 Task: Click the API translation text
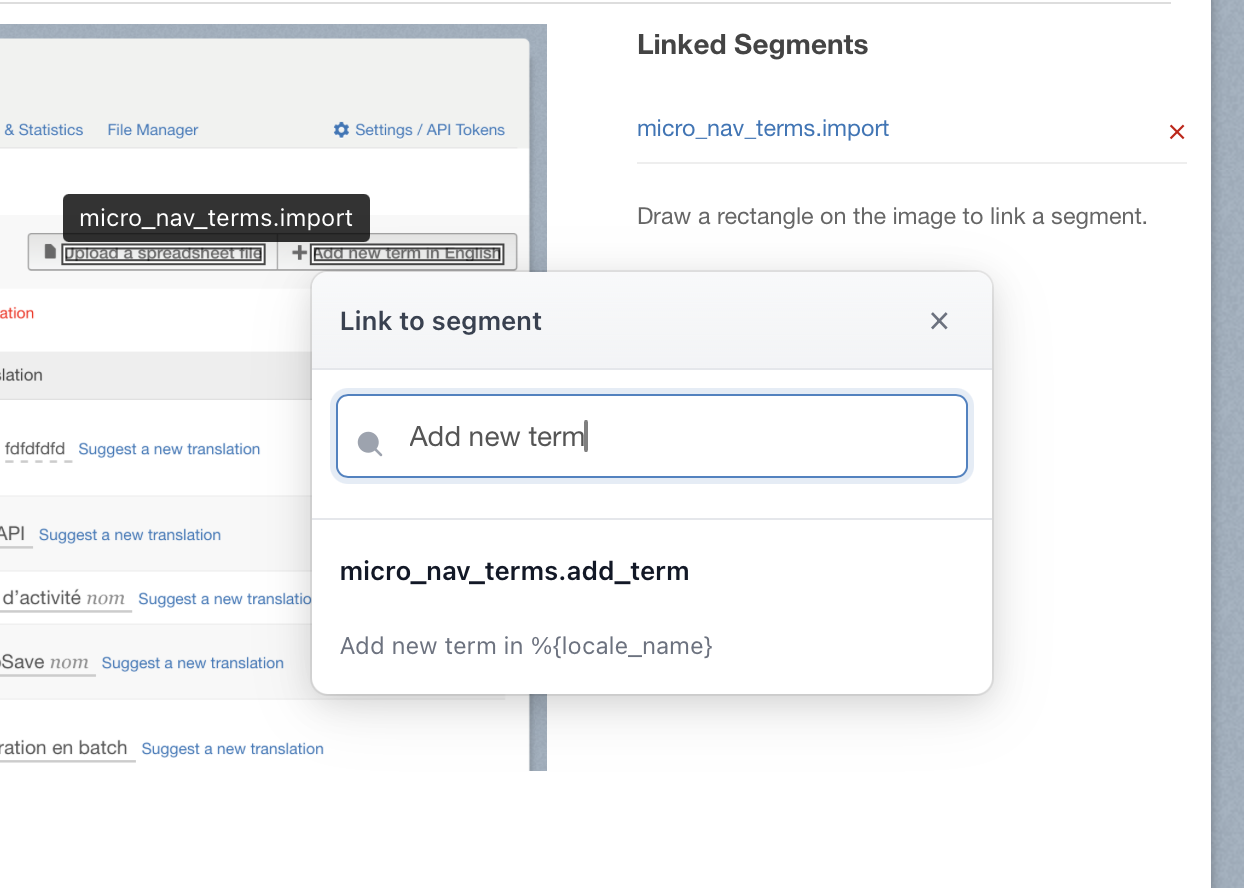[x=13, y=534]
